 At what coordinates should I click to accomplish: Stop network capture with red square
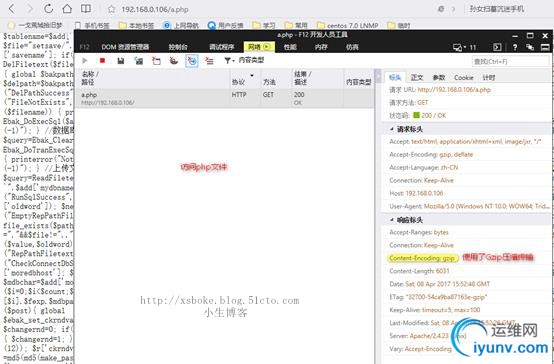[x=102, y=60]
